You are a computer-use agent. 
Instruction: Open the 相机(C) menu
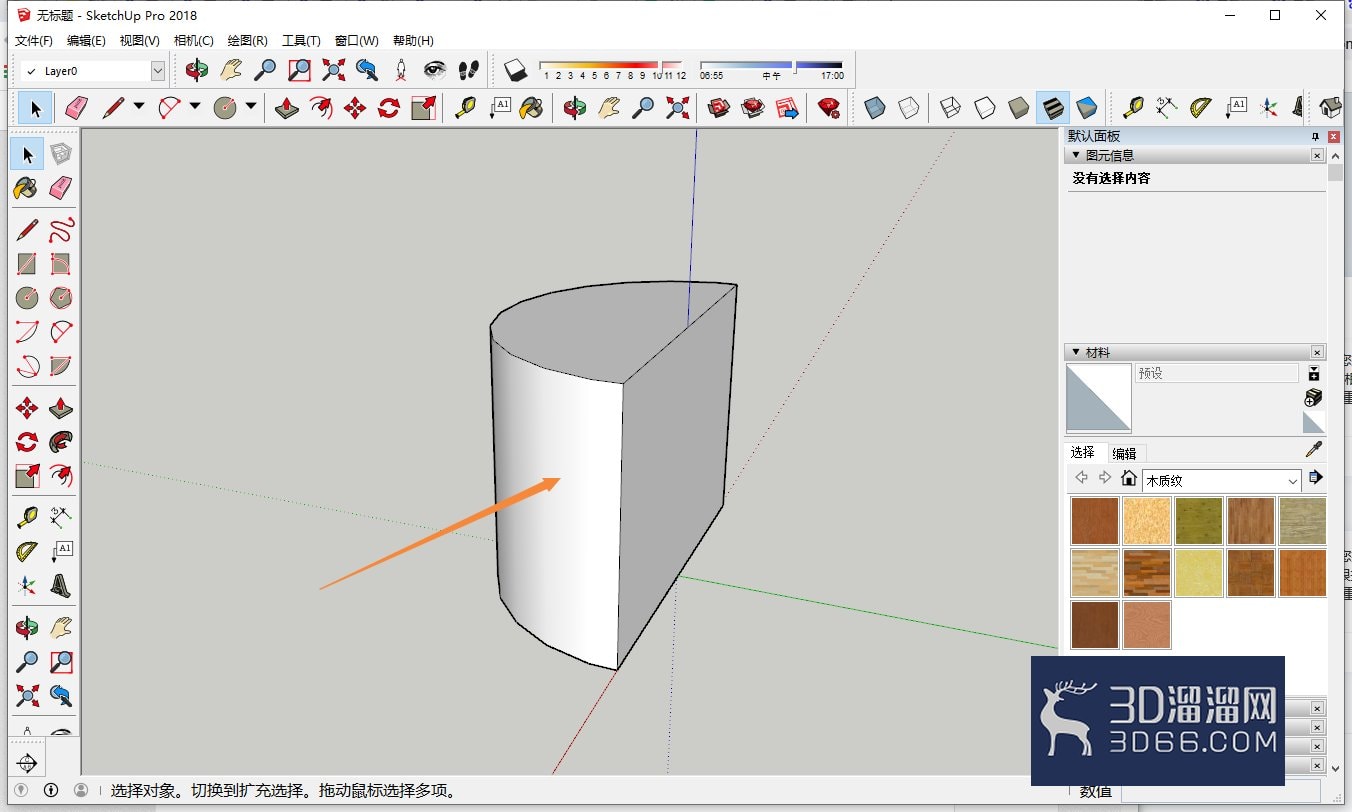pos(193,41)
